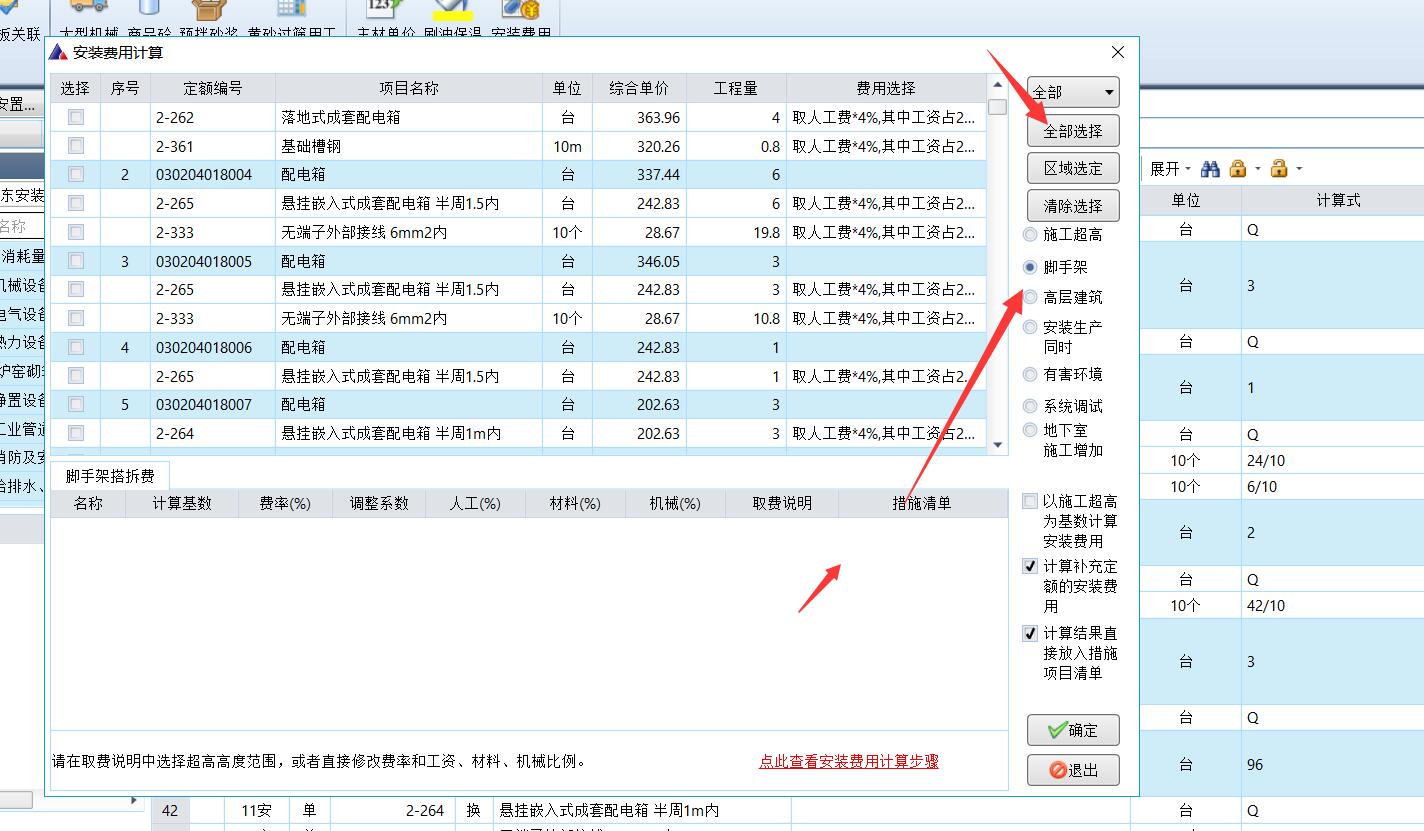Screen dimensions: 1424x831
Task: Select the 地下室施工增加 radio option
Action: coord(1030,430)
